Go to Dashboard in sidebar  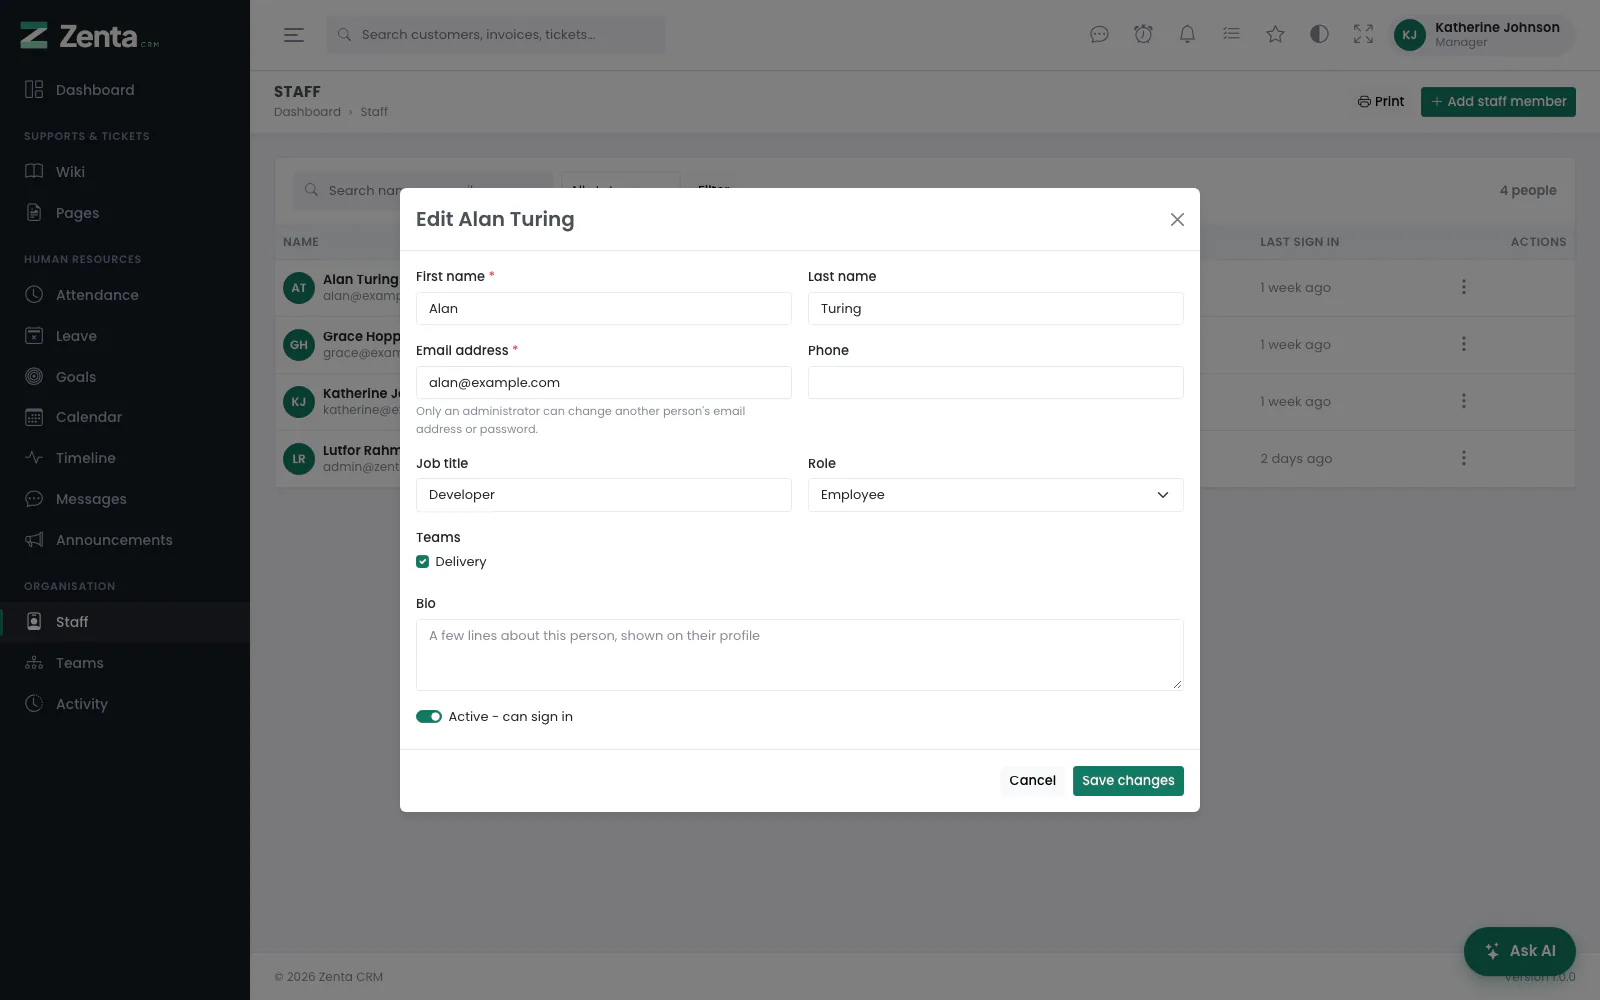[x=125, y=90]
